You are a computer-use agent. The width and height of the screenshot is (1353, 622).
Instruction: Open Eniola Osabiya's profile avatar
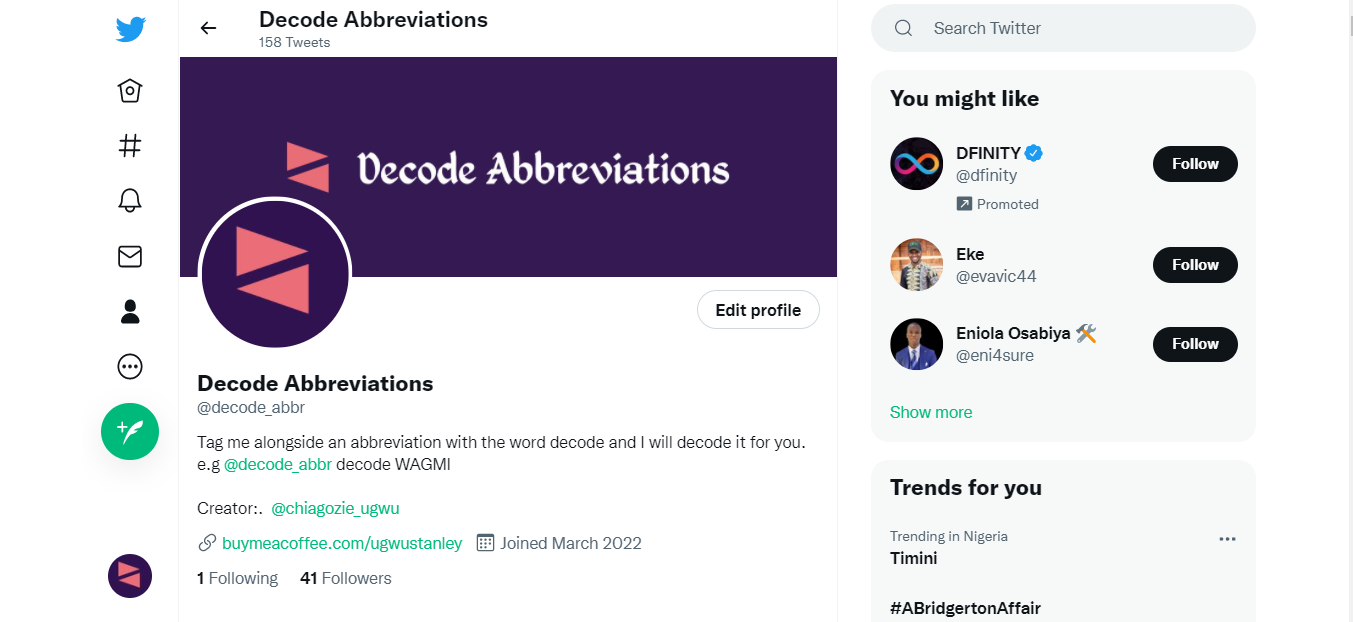click(917, 344)
